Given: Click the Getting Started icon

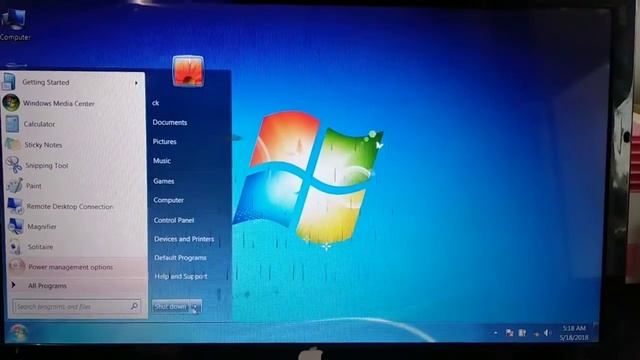Looking at the screenshot, I should (8, 82).
